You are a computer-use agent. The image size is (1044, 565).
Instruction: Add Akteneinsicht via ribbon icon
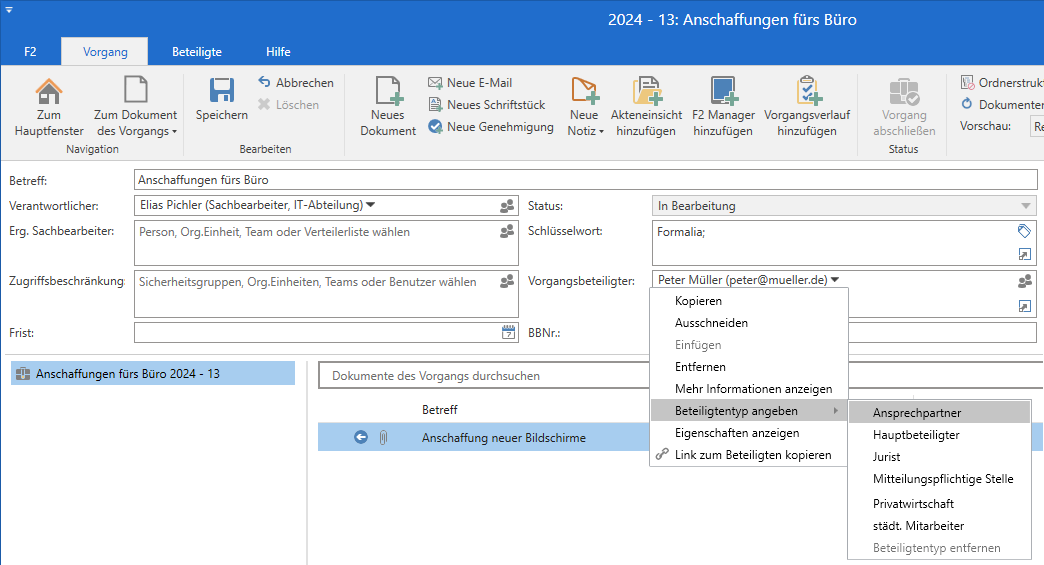tap(645, 92)
